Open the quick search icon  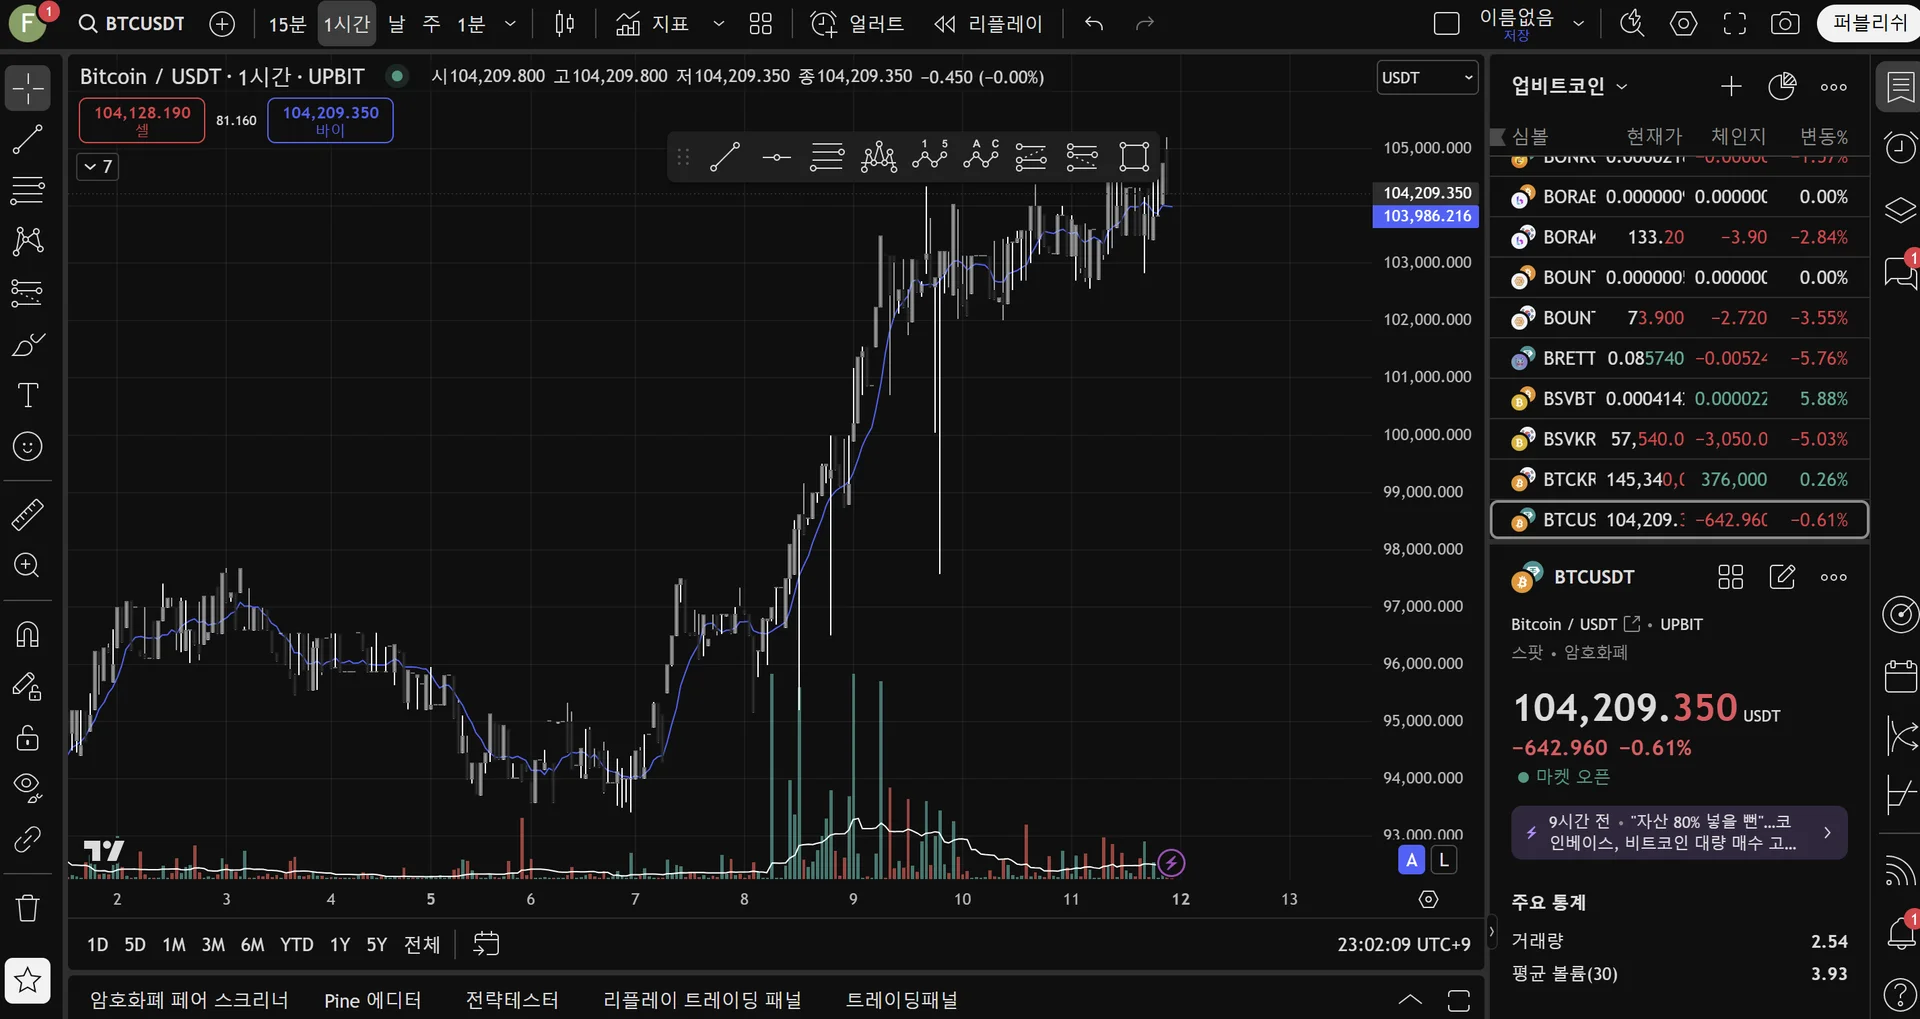click(x=1632, y=23)
